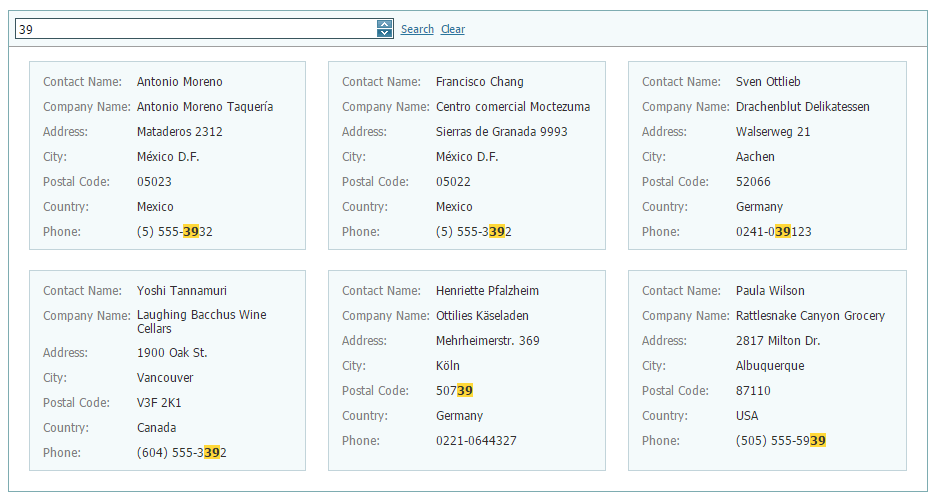Click México D.F. in Antonio Moreno's card
Image resolution: width=936 pixels, height=502 pixels.
[168, 157]
